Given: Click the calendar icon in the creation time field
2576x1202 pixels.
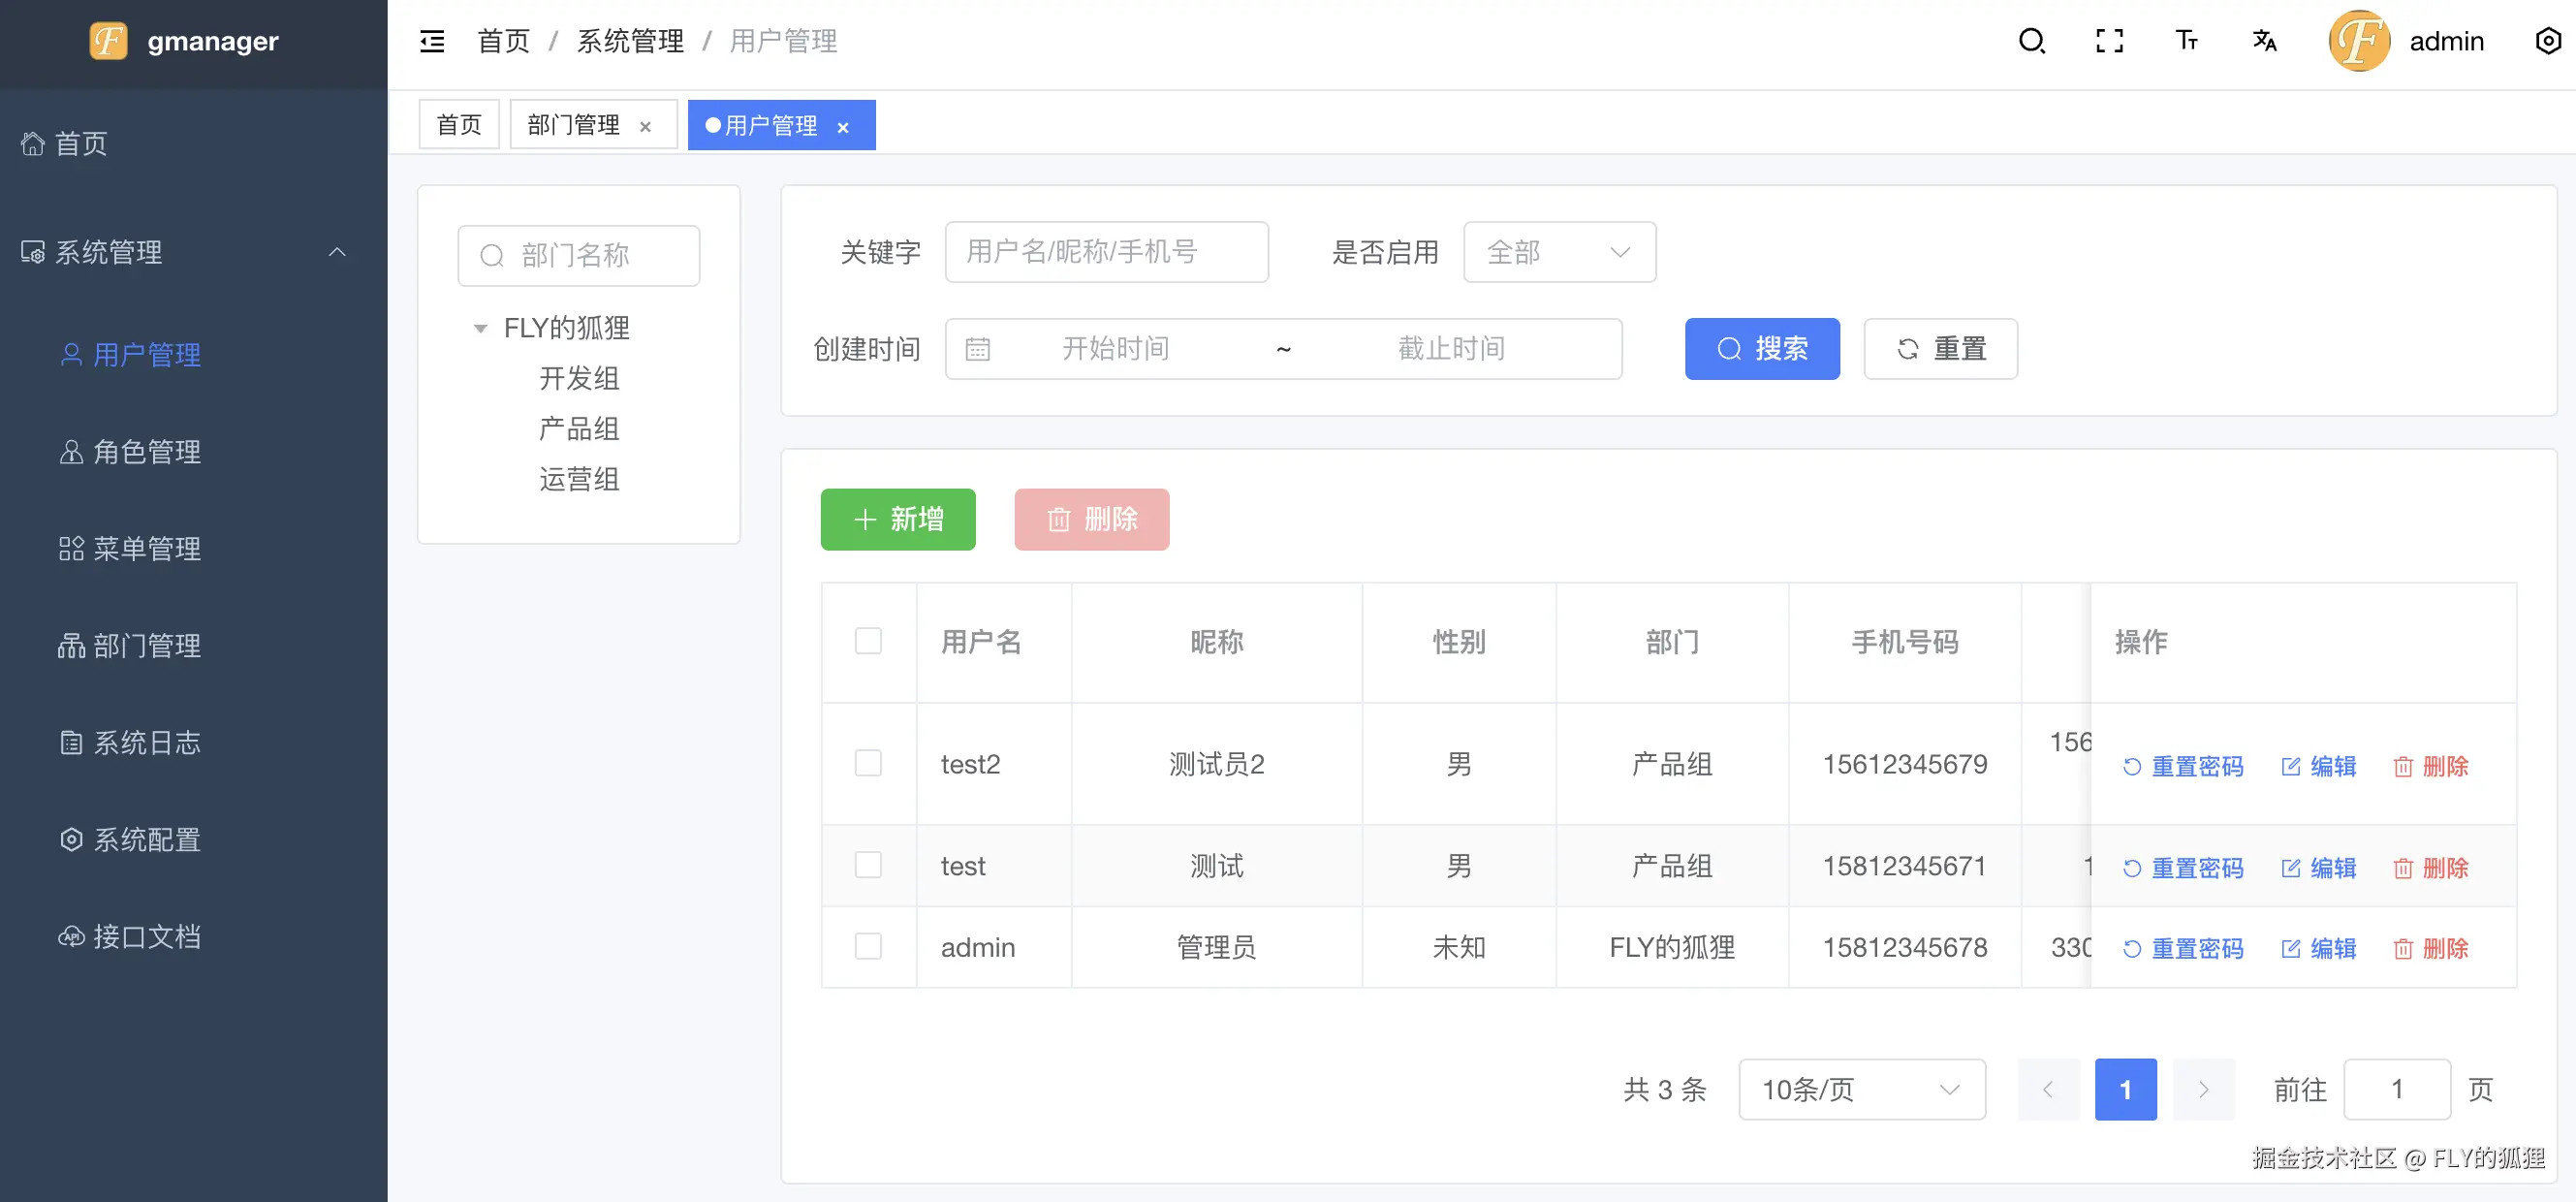Looking at the screenshot, I should click(x=977, y=349).
